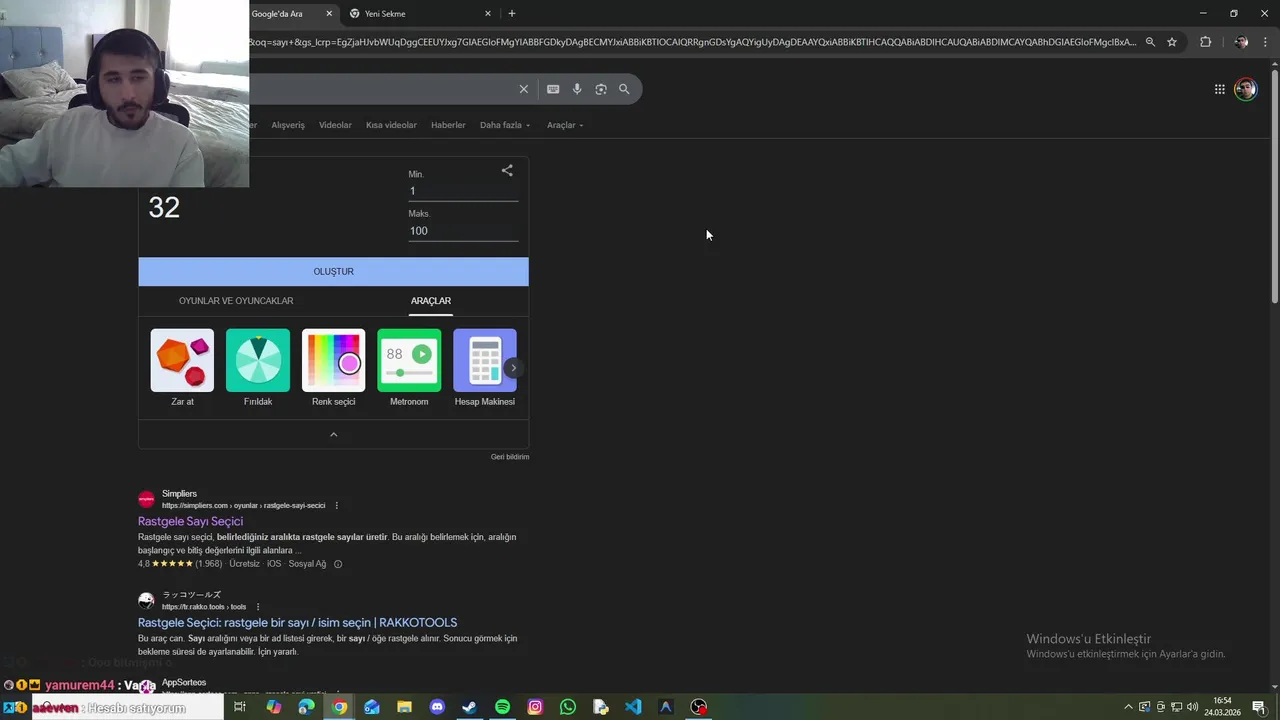Open Windows Task View
1280x720 pixels.
click(x=240, y=707)
